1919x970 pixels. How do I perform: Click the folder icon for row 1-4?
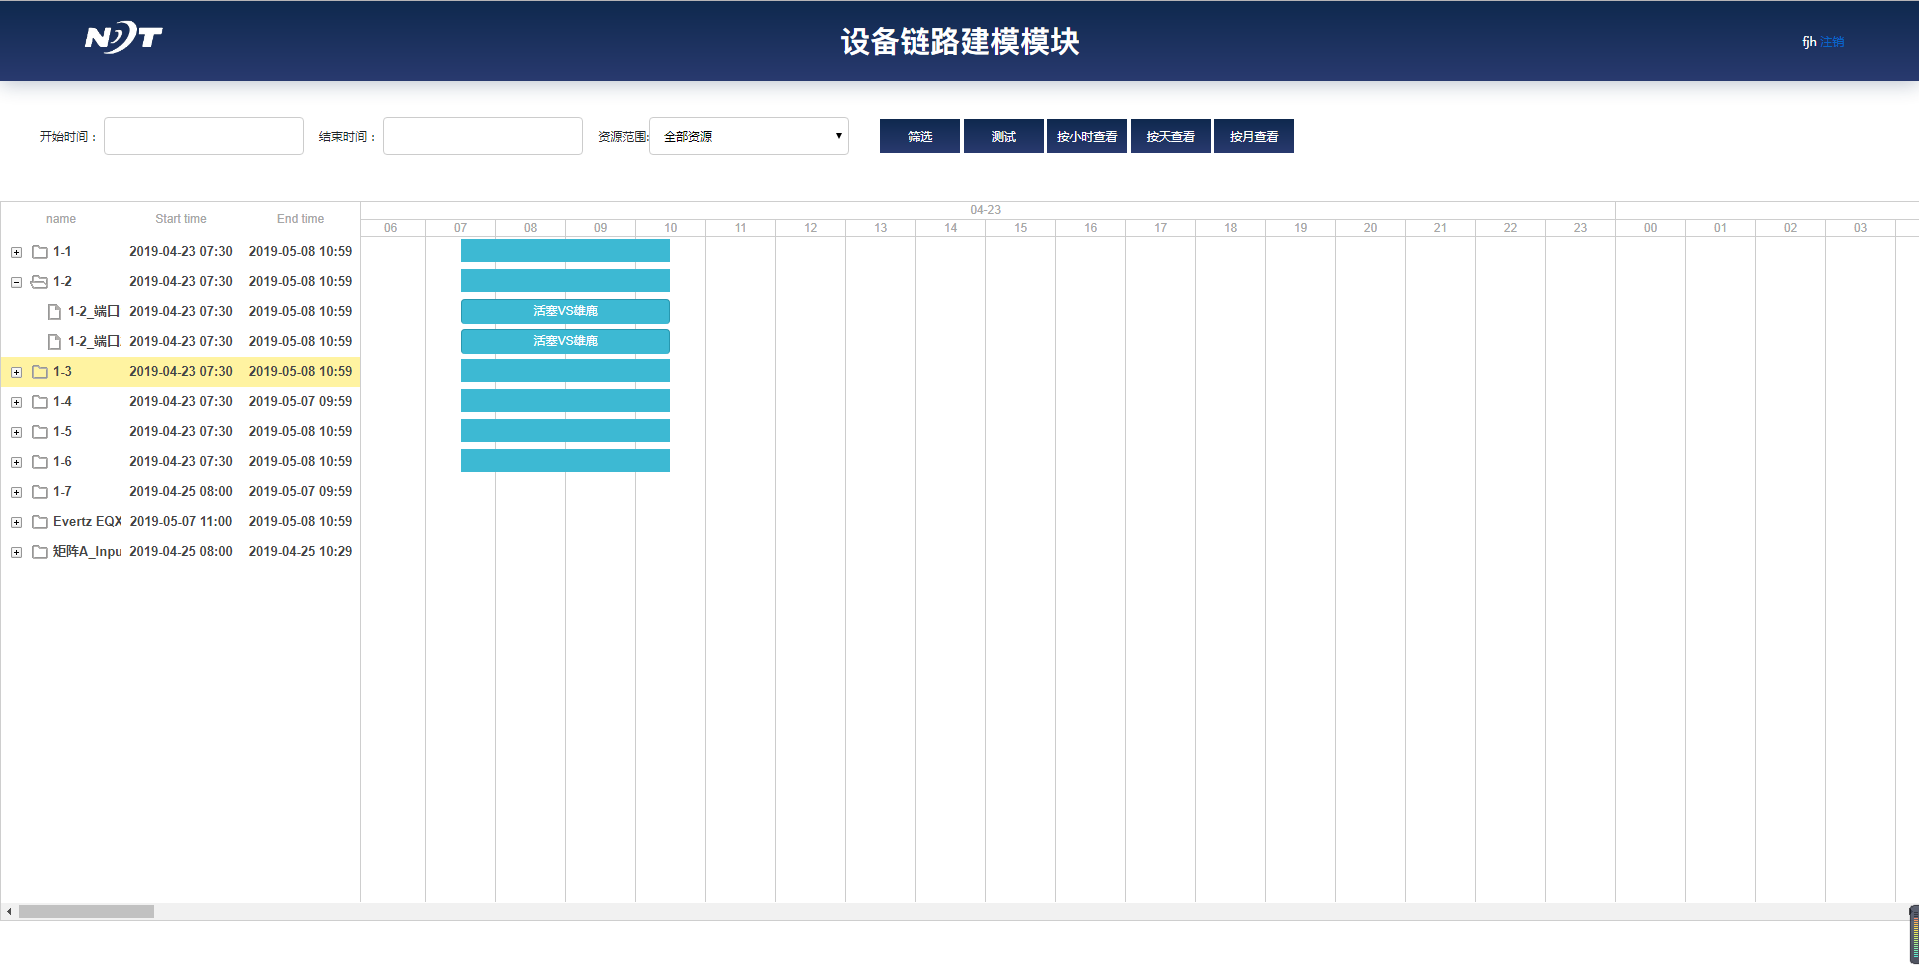(x=40, y=402)
